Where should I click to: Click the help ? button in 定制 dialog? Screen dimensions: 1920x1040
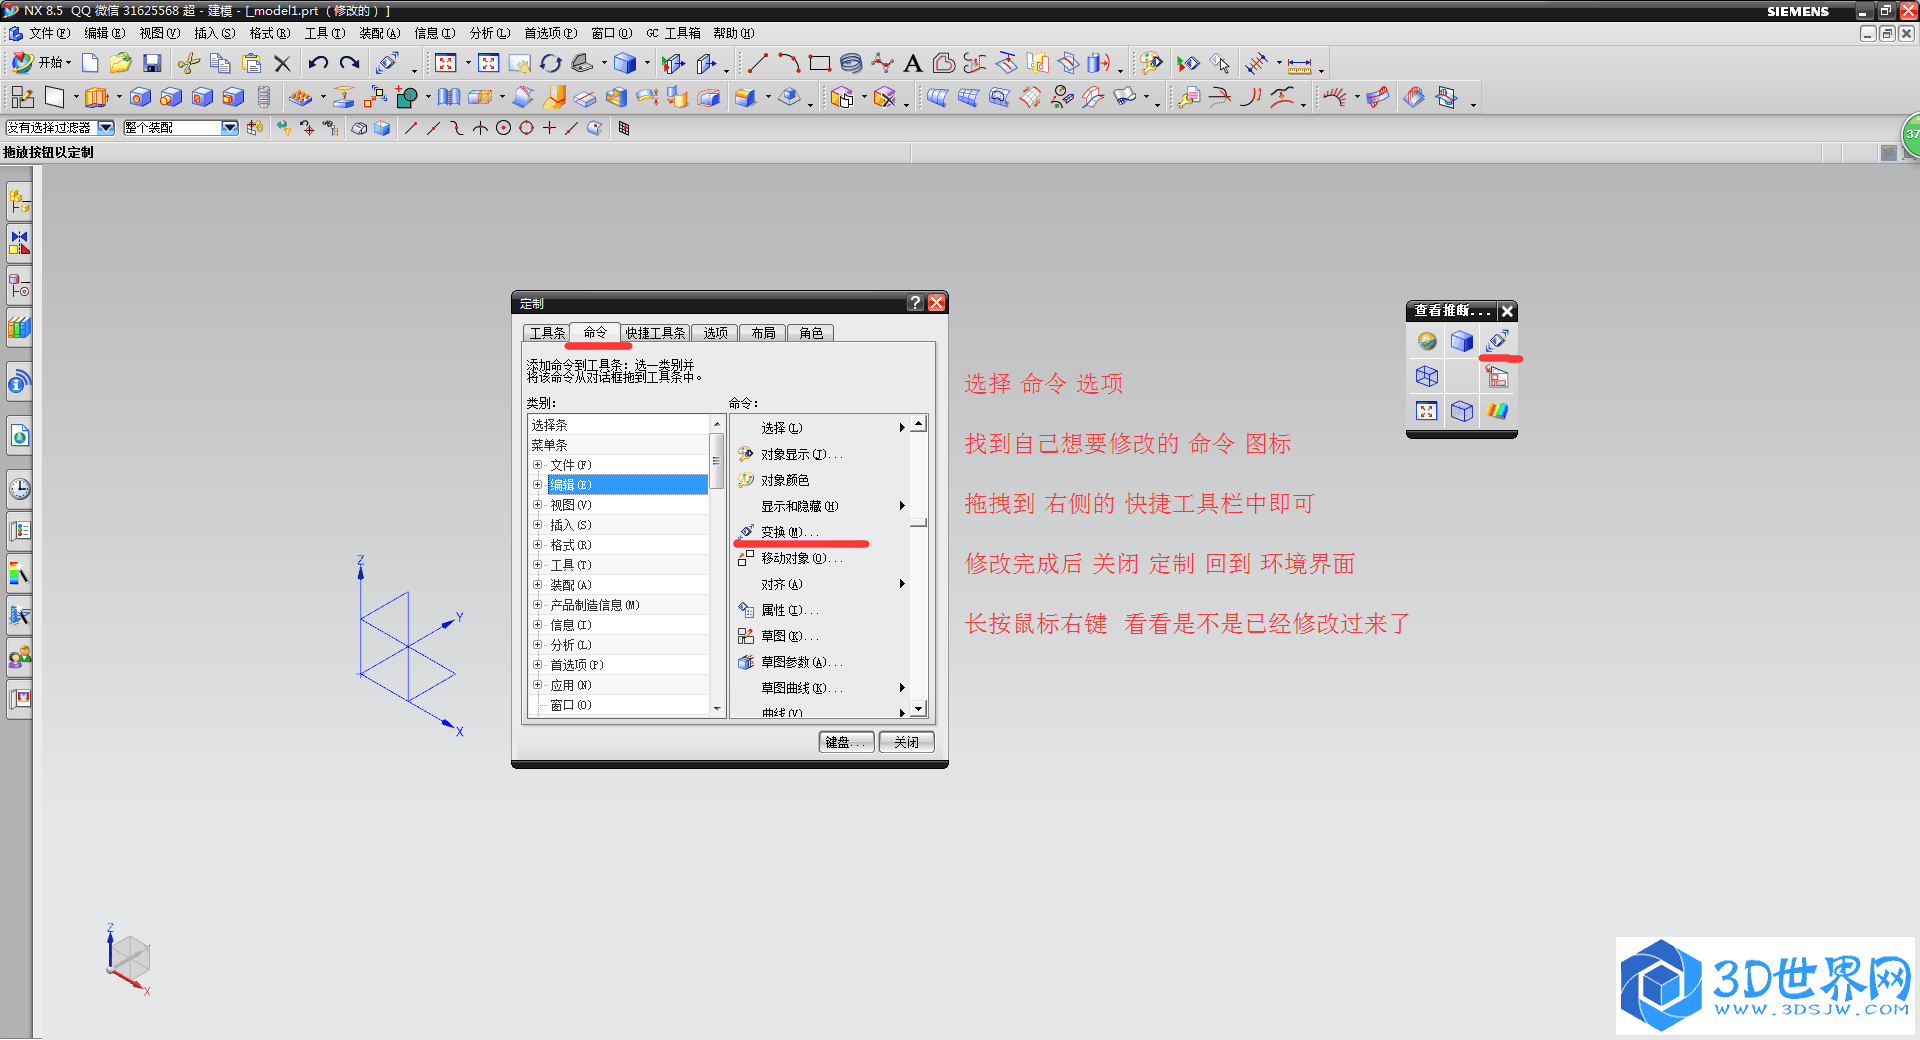(x=915, y=303)
